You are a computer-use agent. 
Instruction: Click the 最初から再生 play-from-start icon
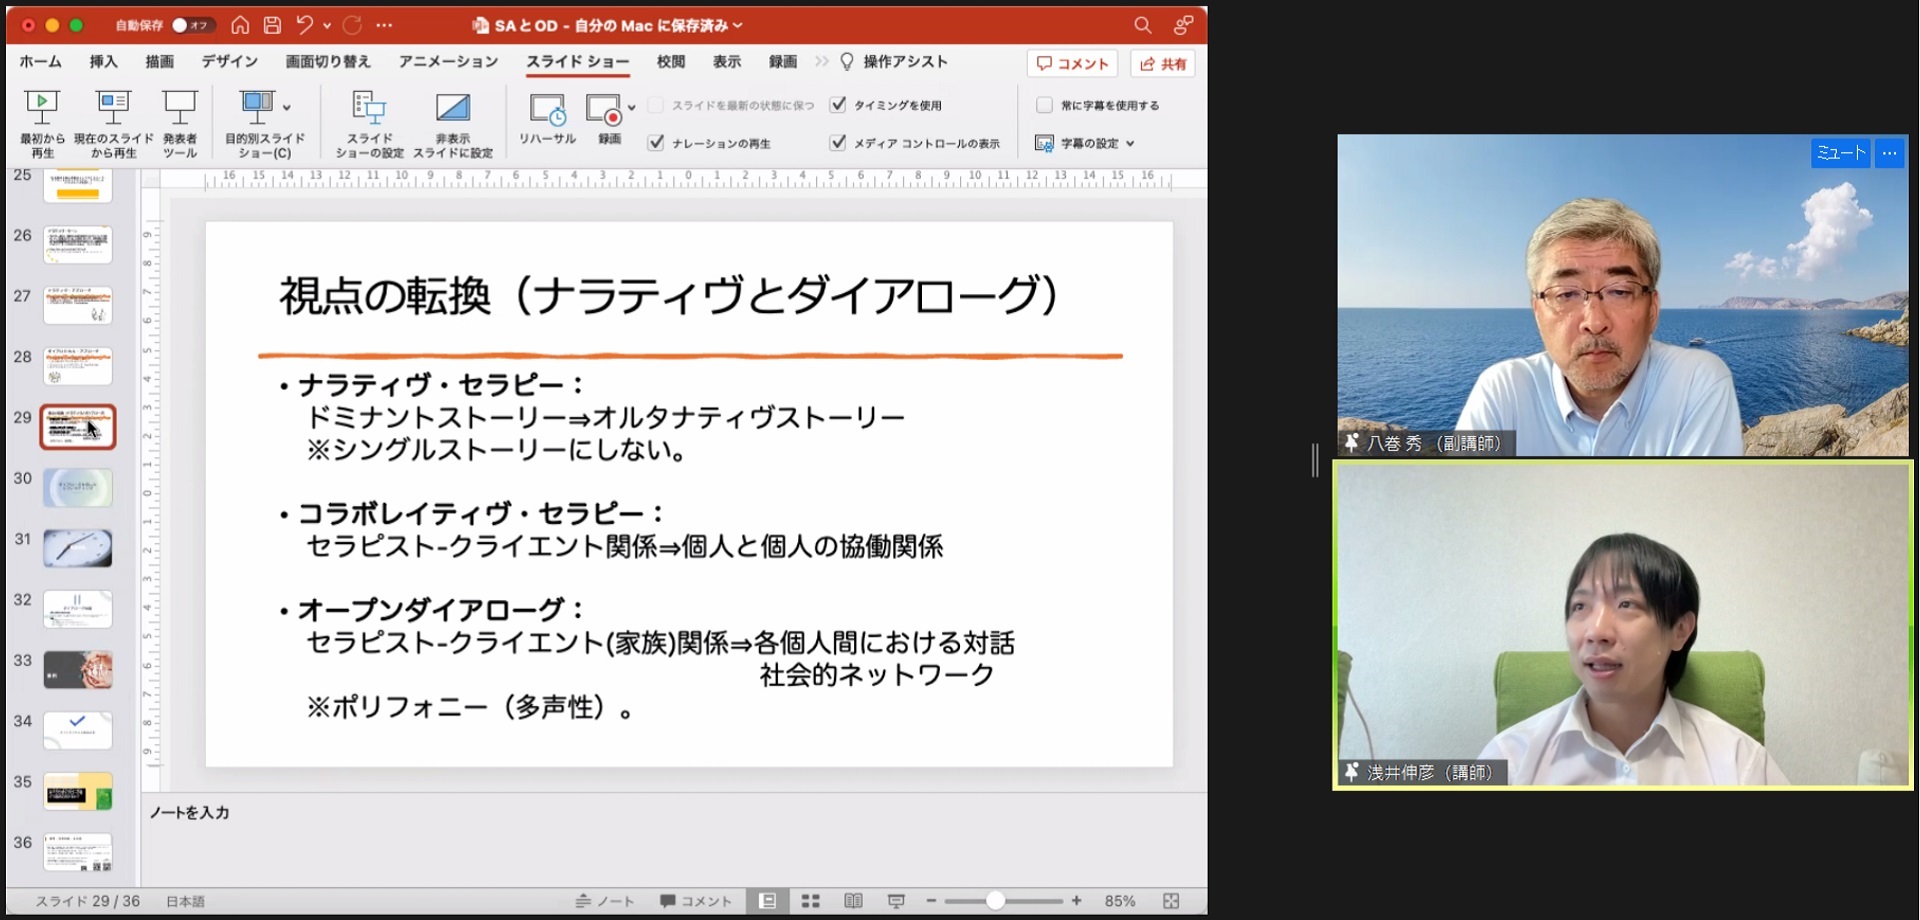(42, 106)
